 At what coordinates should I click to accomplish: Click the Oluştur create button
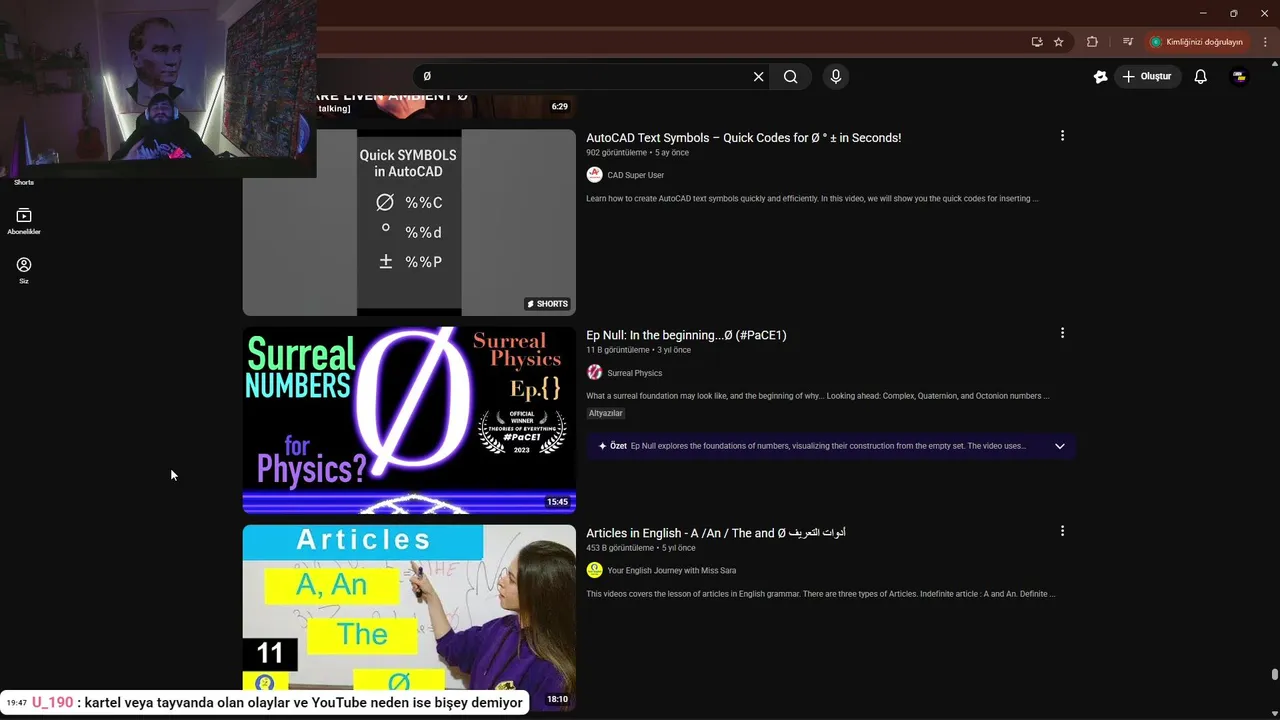[1148, 77]
